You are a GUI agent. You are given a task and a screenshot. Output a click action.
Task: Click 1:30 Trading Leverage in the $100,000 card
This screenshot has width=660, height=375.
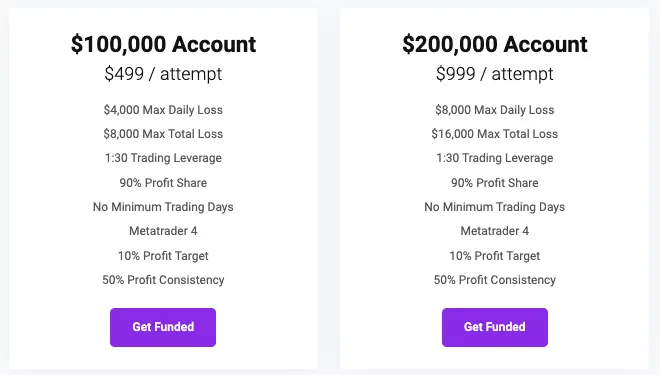163,158
